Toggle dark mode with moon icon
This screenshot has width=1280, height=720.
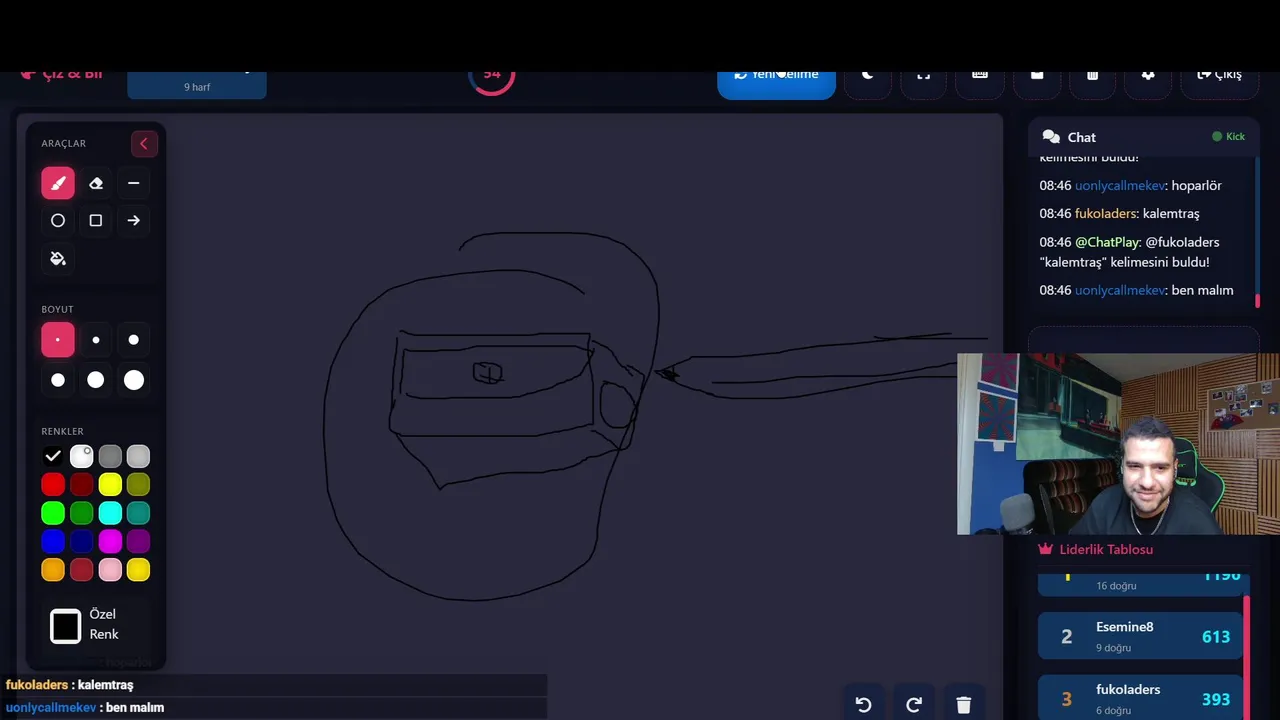pyautogui.click(x=868, y=84)
